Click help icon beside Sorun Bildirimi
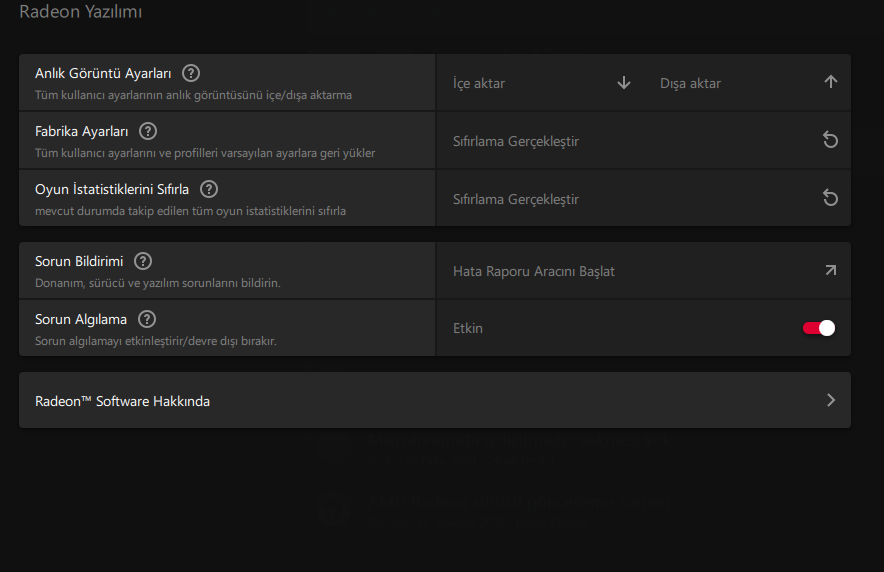884x572 pixels. [143, 261]
